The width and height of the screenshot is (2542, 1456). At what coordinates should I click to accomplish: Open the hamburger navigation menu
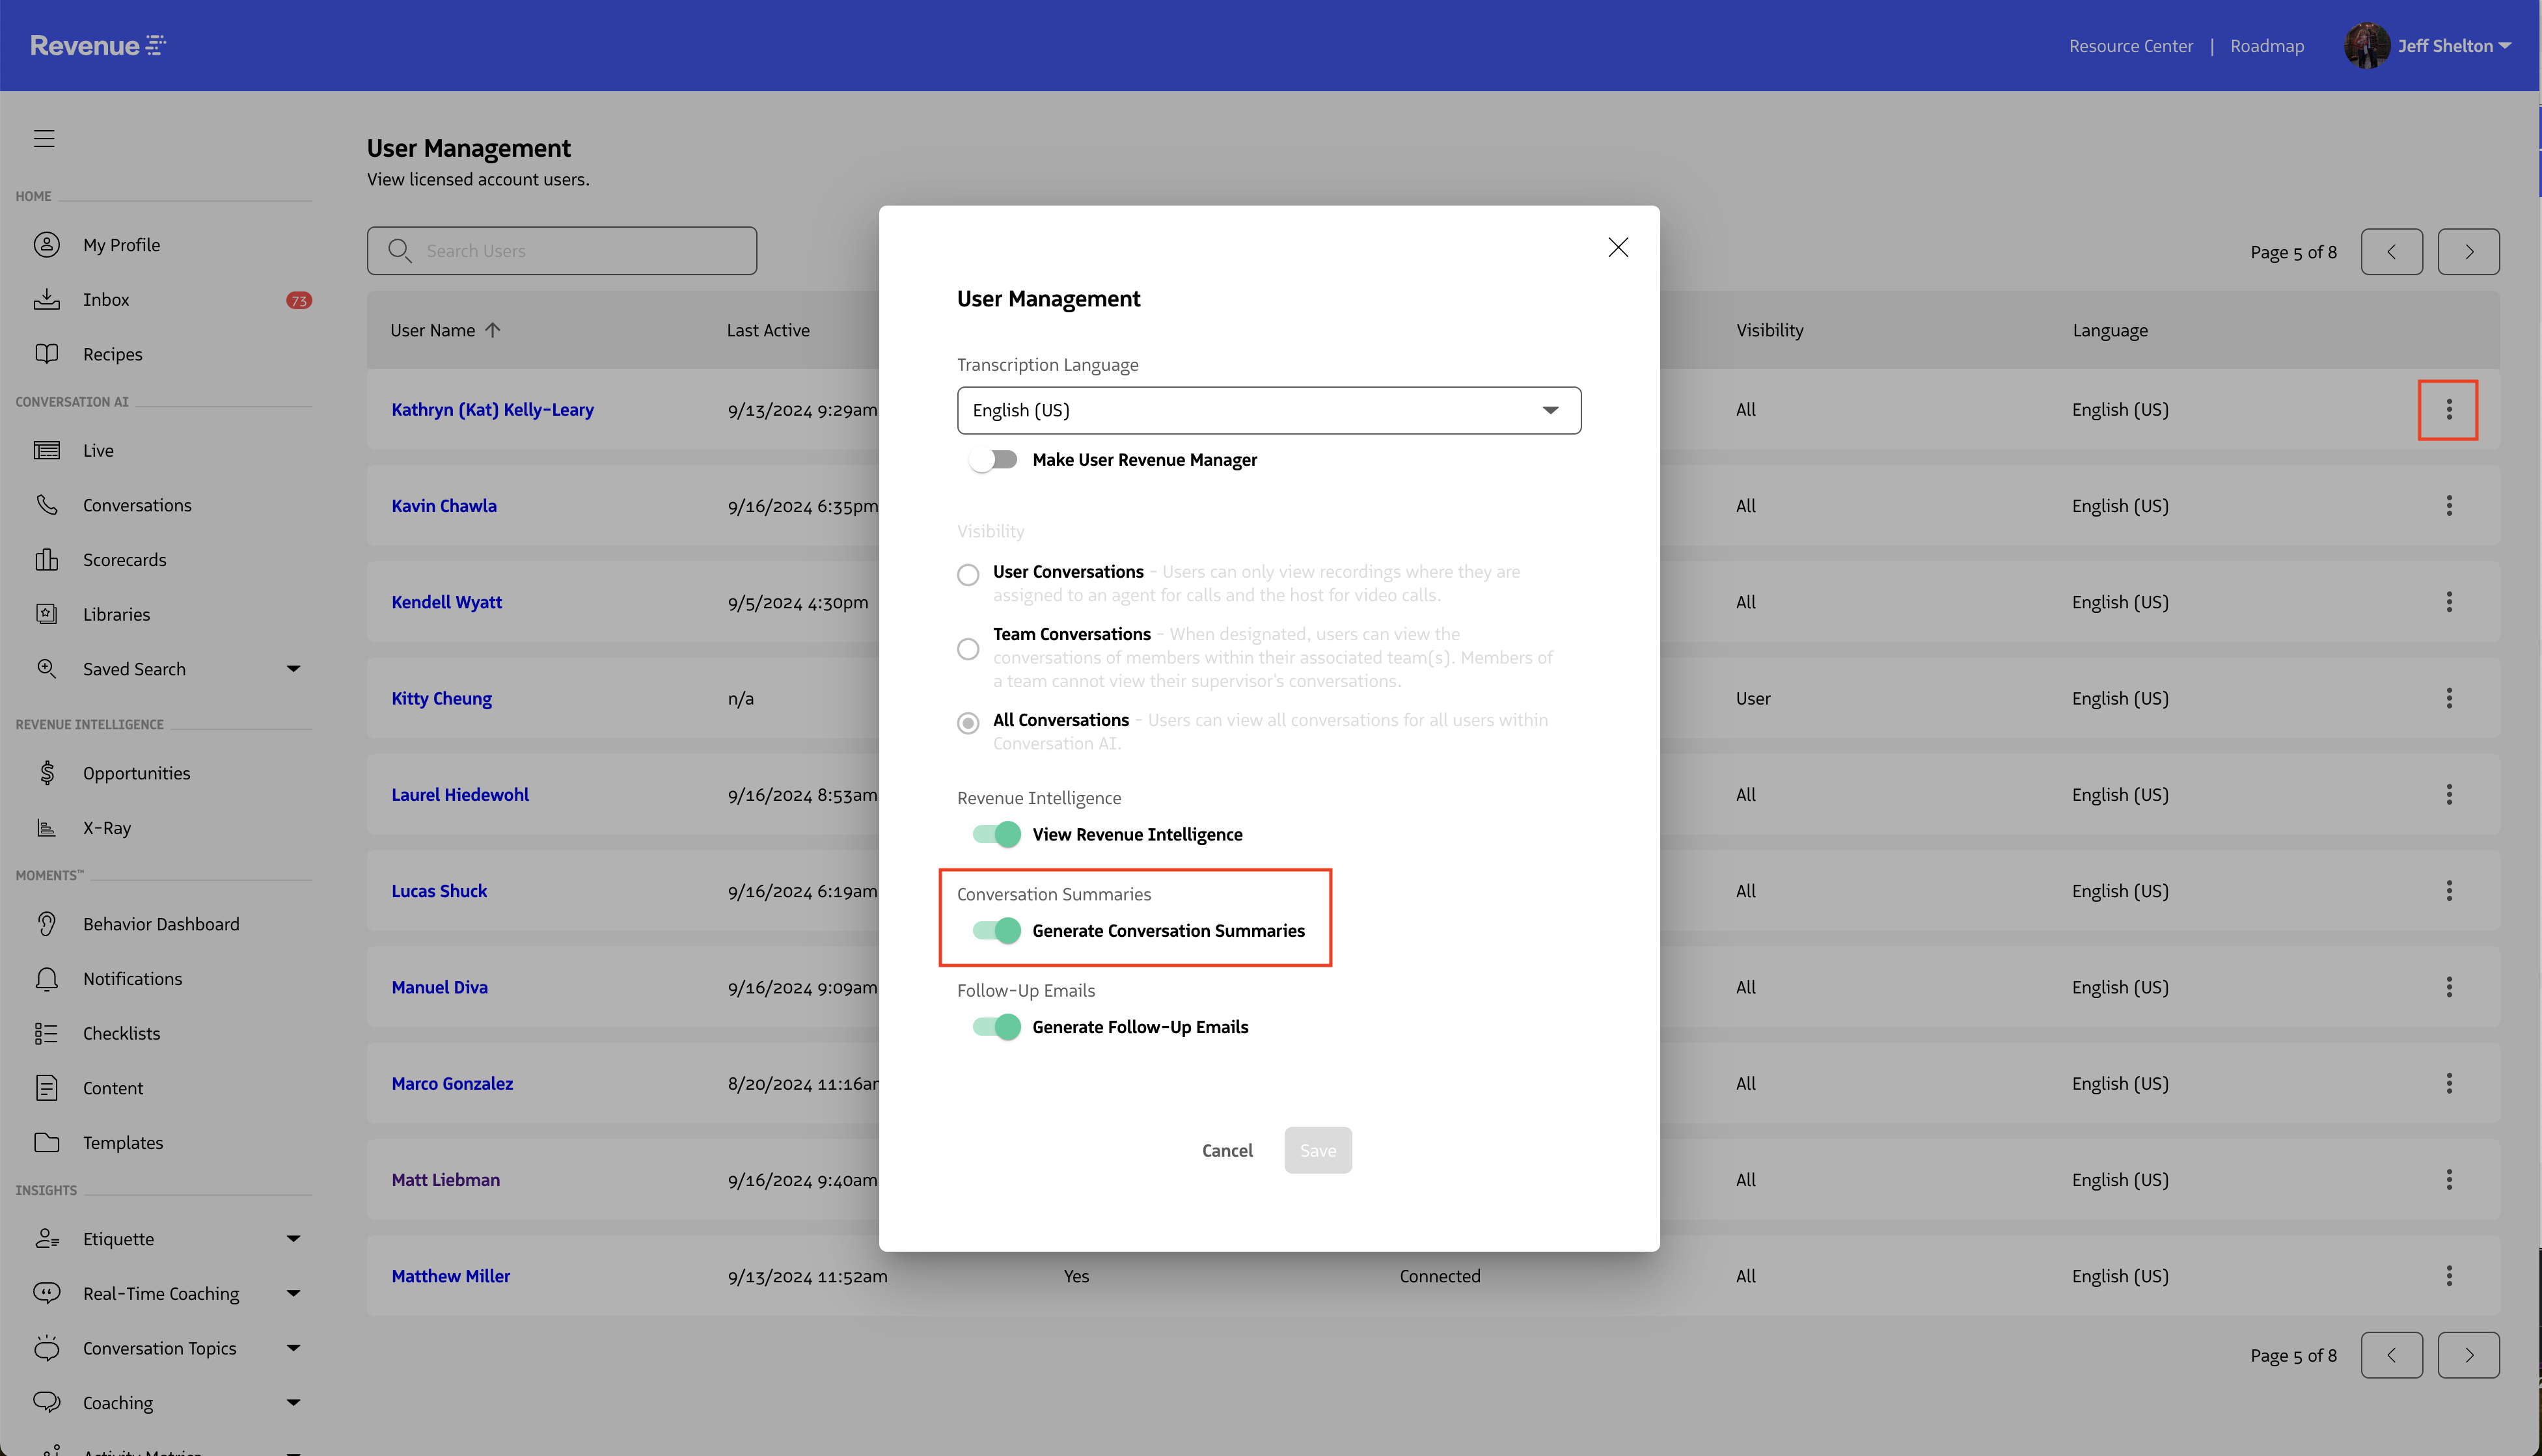tap(44, 138)
